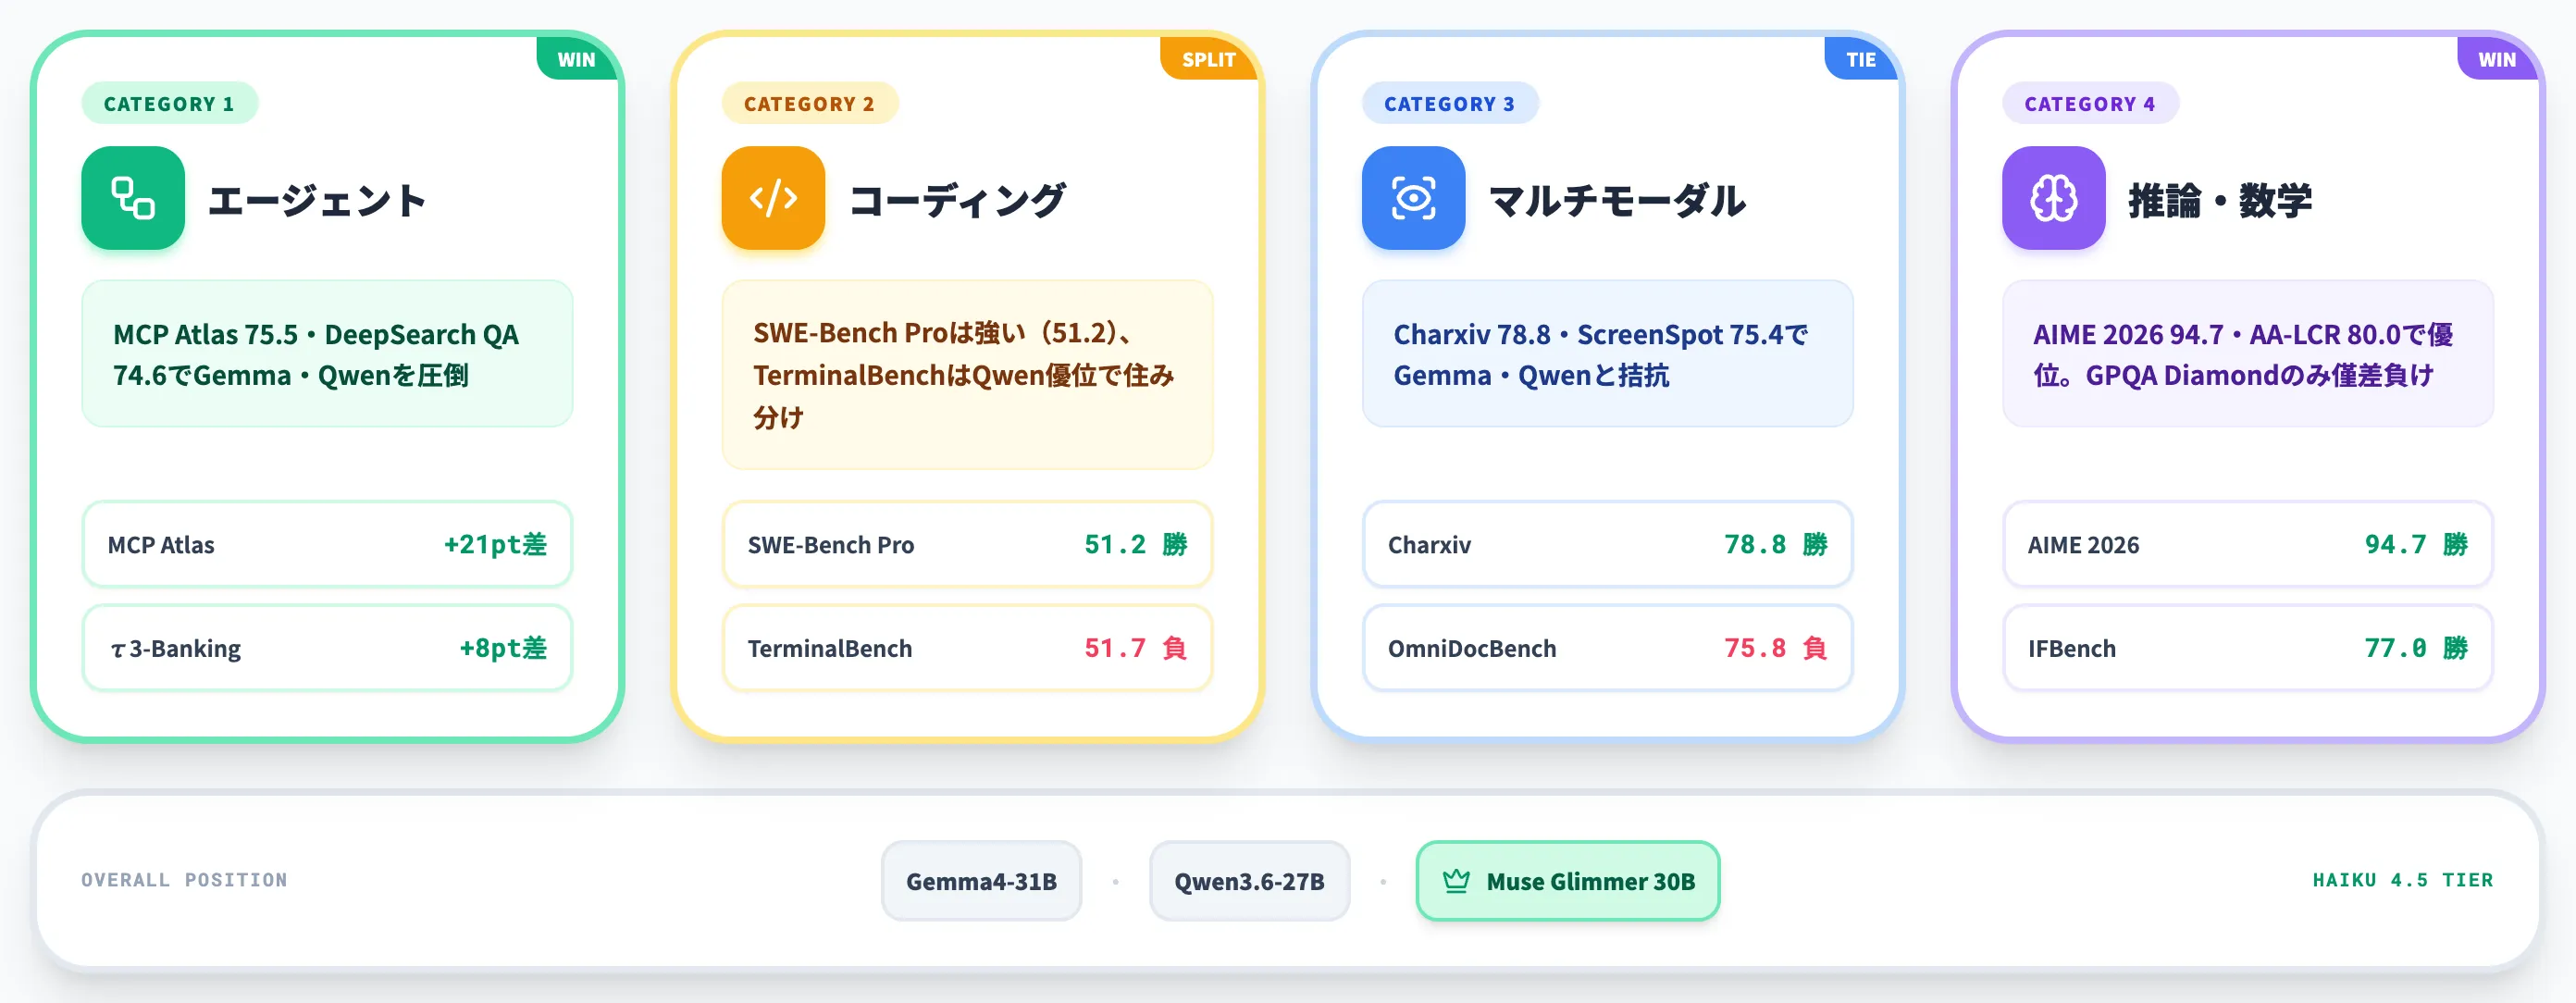This screenshot has height=1003, width=2576.
Task: Open the τ3-Banking +8pt row
Action: (327, 648)
